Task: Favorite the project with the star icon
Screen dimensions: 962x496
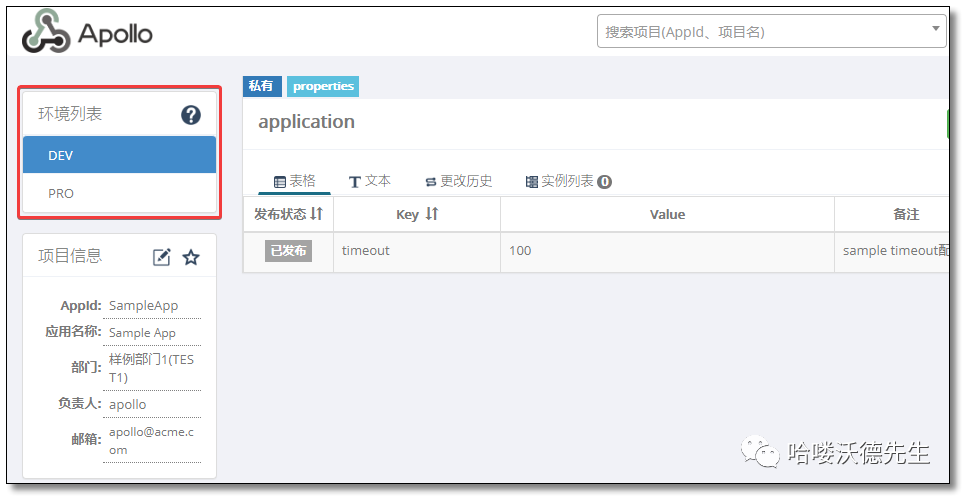Action: coord(191,257)
